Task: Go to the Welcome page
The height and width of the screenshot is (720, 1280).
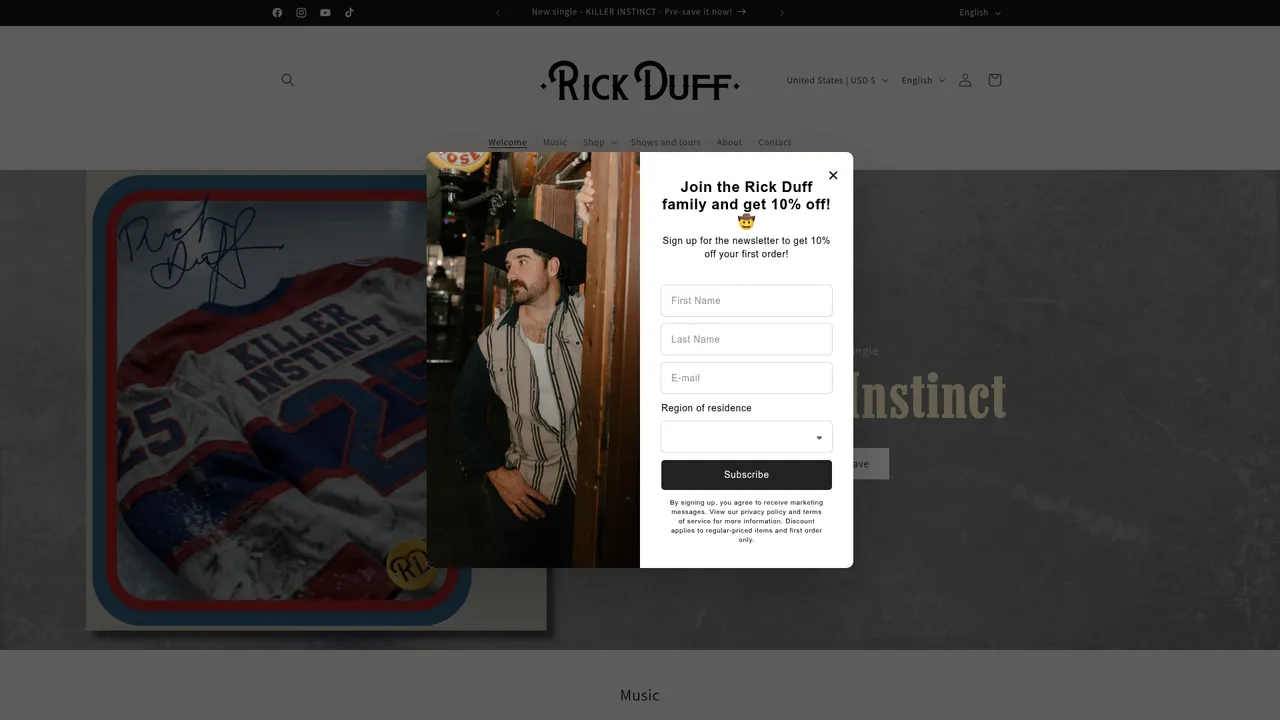Action: 507,142
